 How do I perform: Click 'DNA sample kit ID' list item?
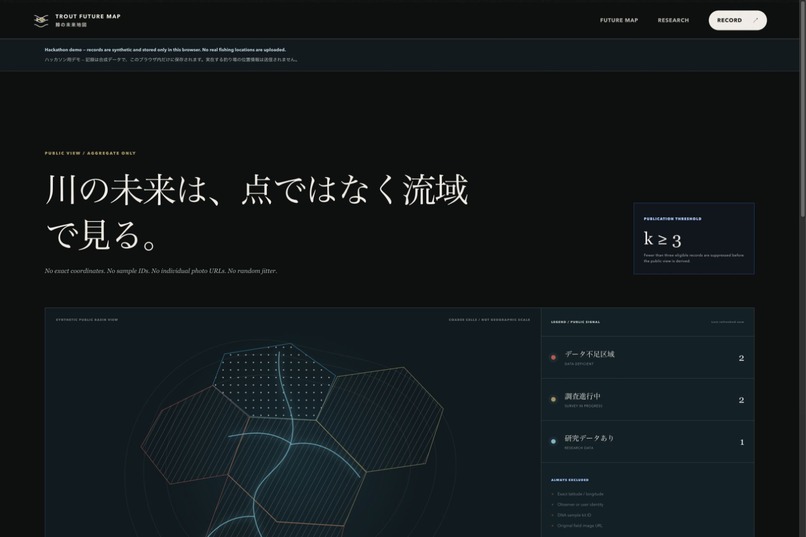coord(574,515)
